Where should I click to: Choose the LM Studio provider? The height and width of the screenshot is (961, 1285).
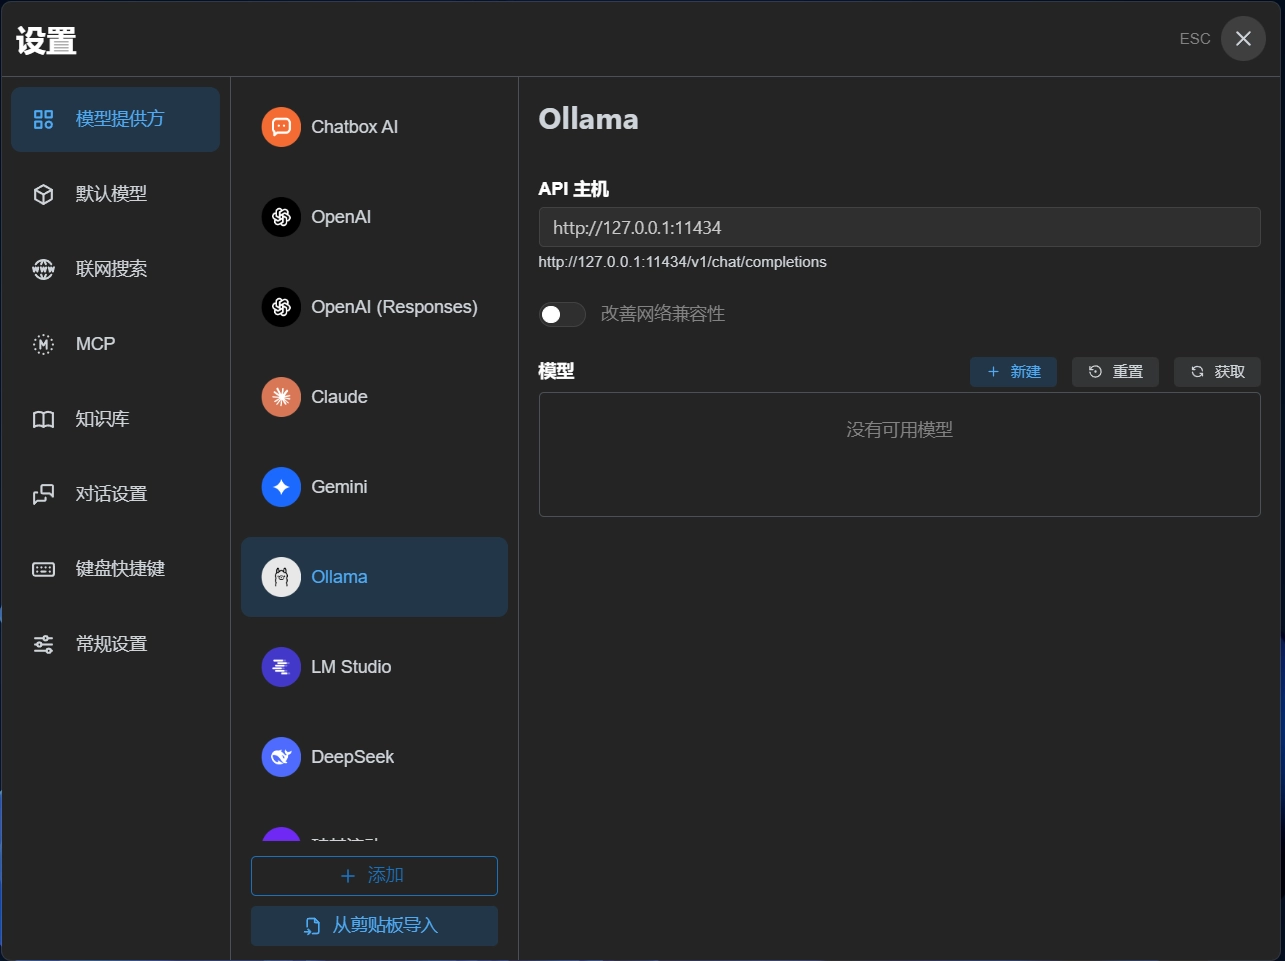click(x=374, y=667)
